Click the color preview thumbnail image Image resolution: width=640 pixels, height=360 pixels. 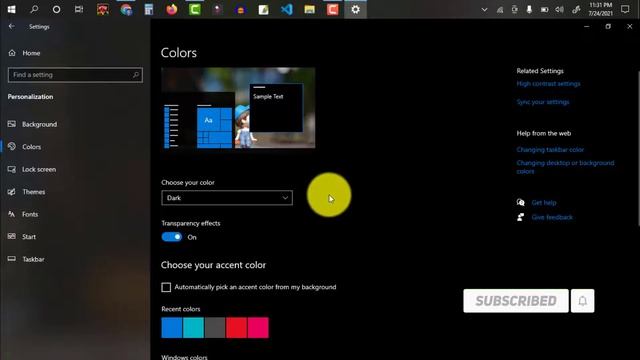tap(238, 108)
